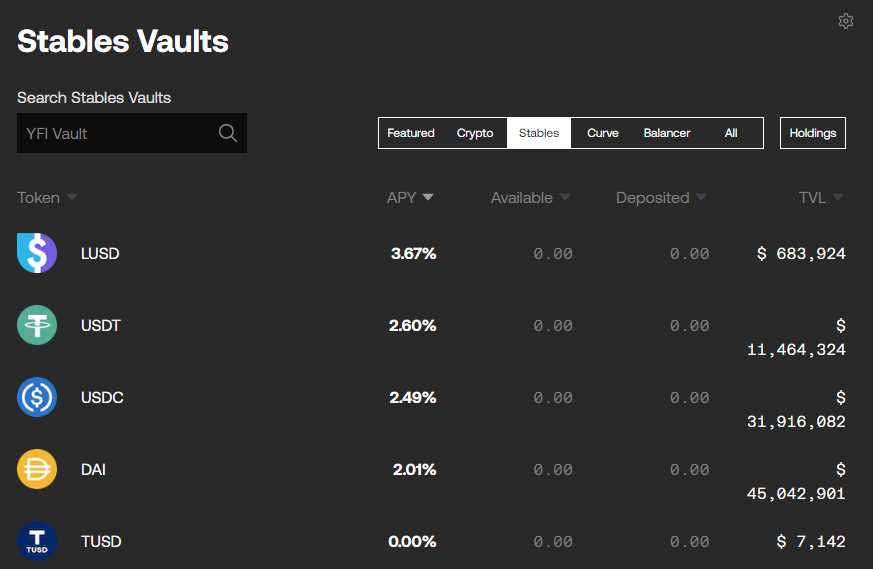
Task: Sort by Token using its arrow
Action: (x=72, y=197)
